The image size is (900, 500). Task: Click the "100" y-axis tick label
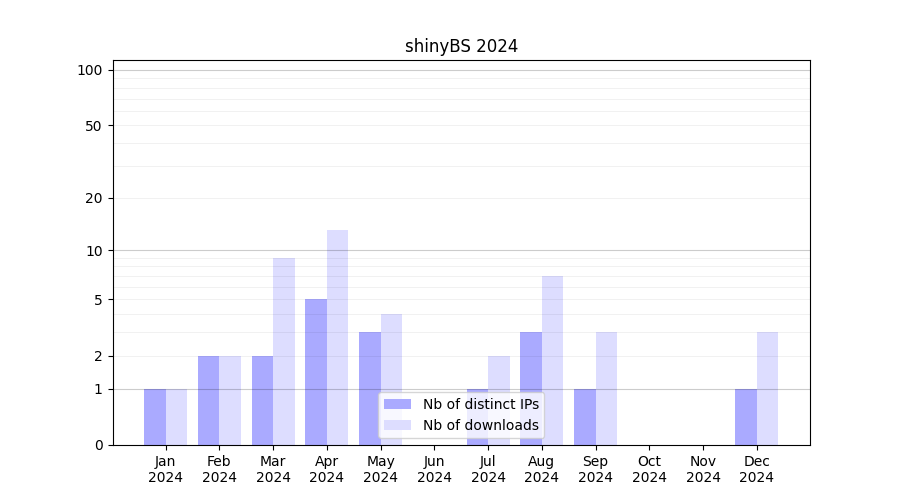tap(90, 70)
